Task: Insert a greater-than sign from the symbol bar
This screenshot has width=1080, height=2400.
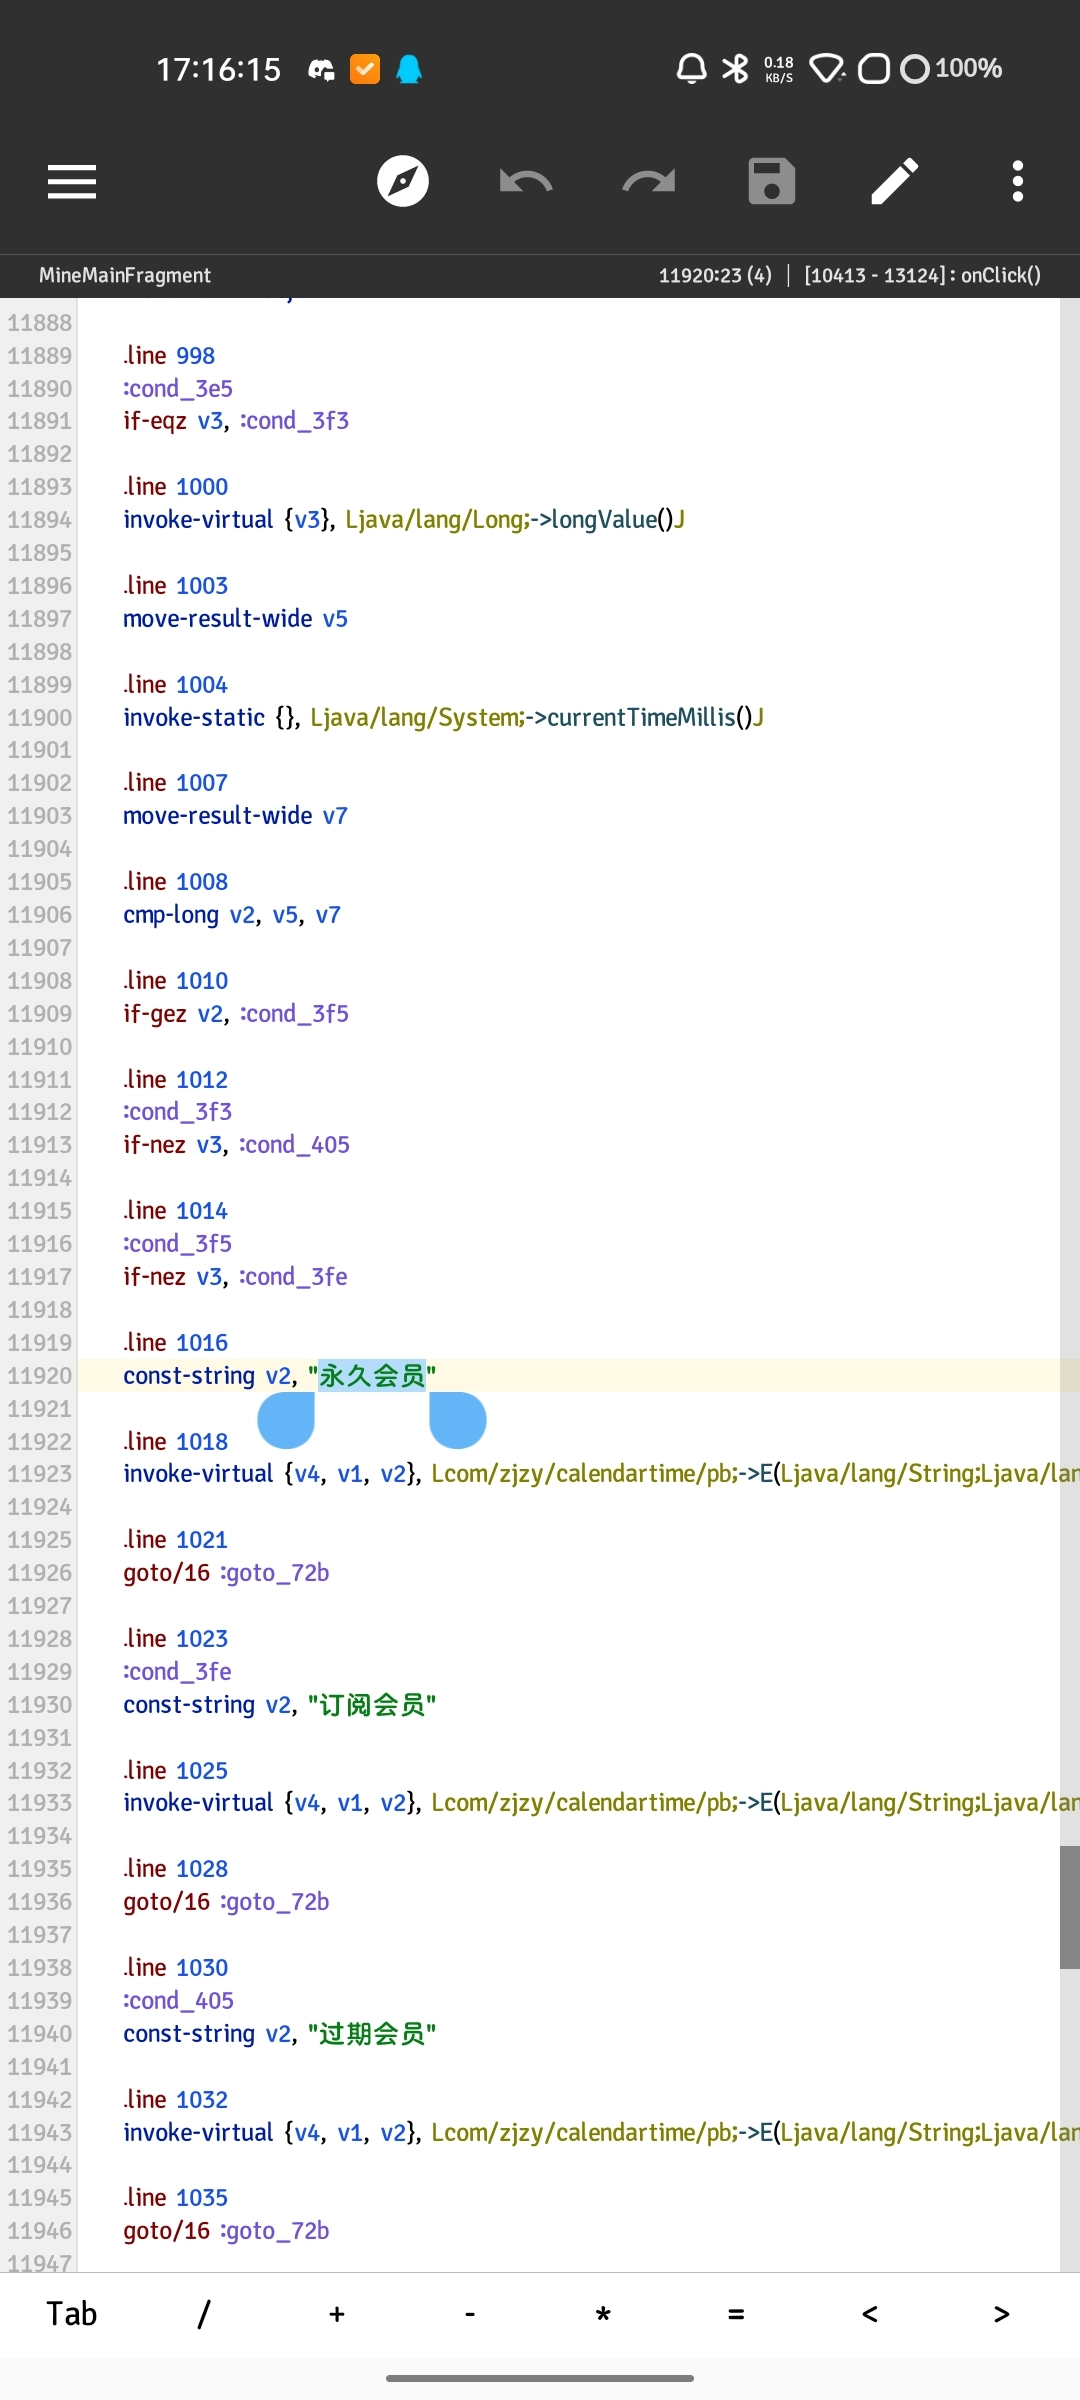Action: pos(1002,2314)
